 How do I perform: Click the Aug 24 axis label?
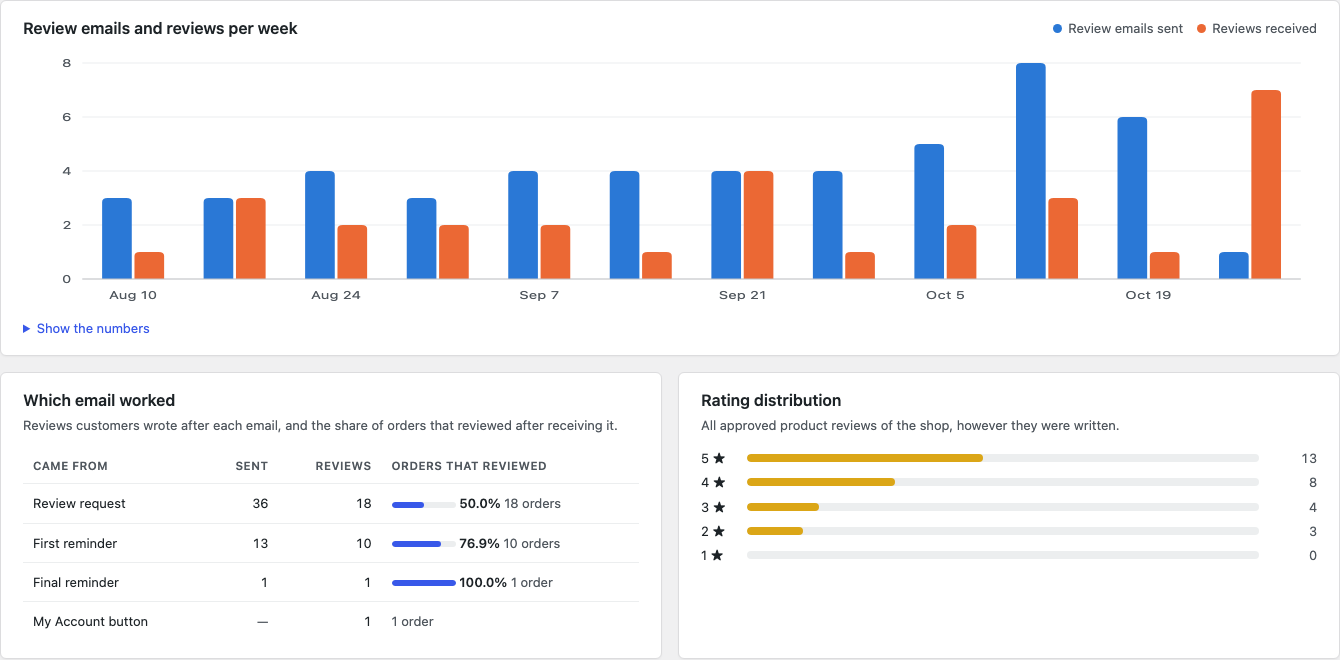pyautogui.click(x=336, y=295)
